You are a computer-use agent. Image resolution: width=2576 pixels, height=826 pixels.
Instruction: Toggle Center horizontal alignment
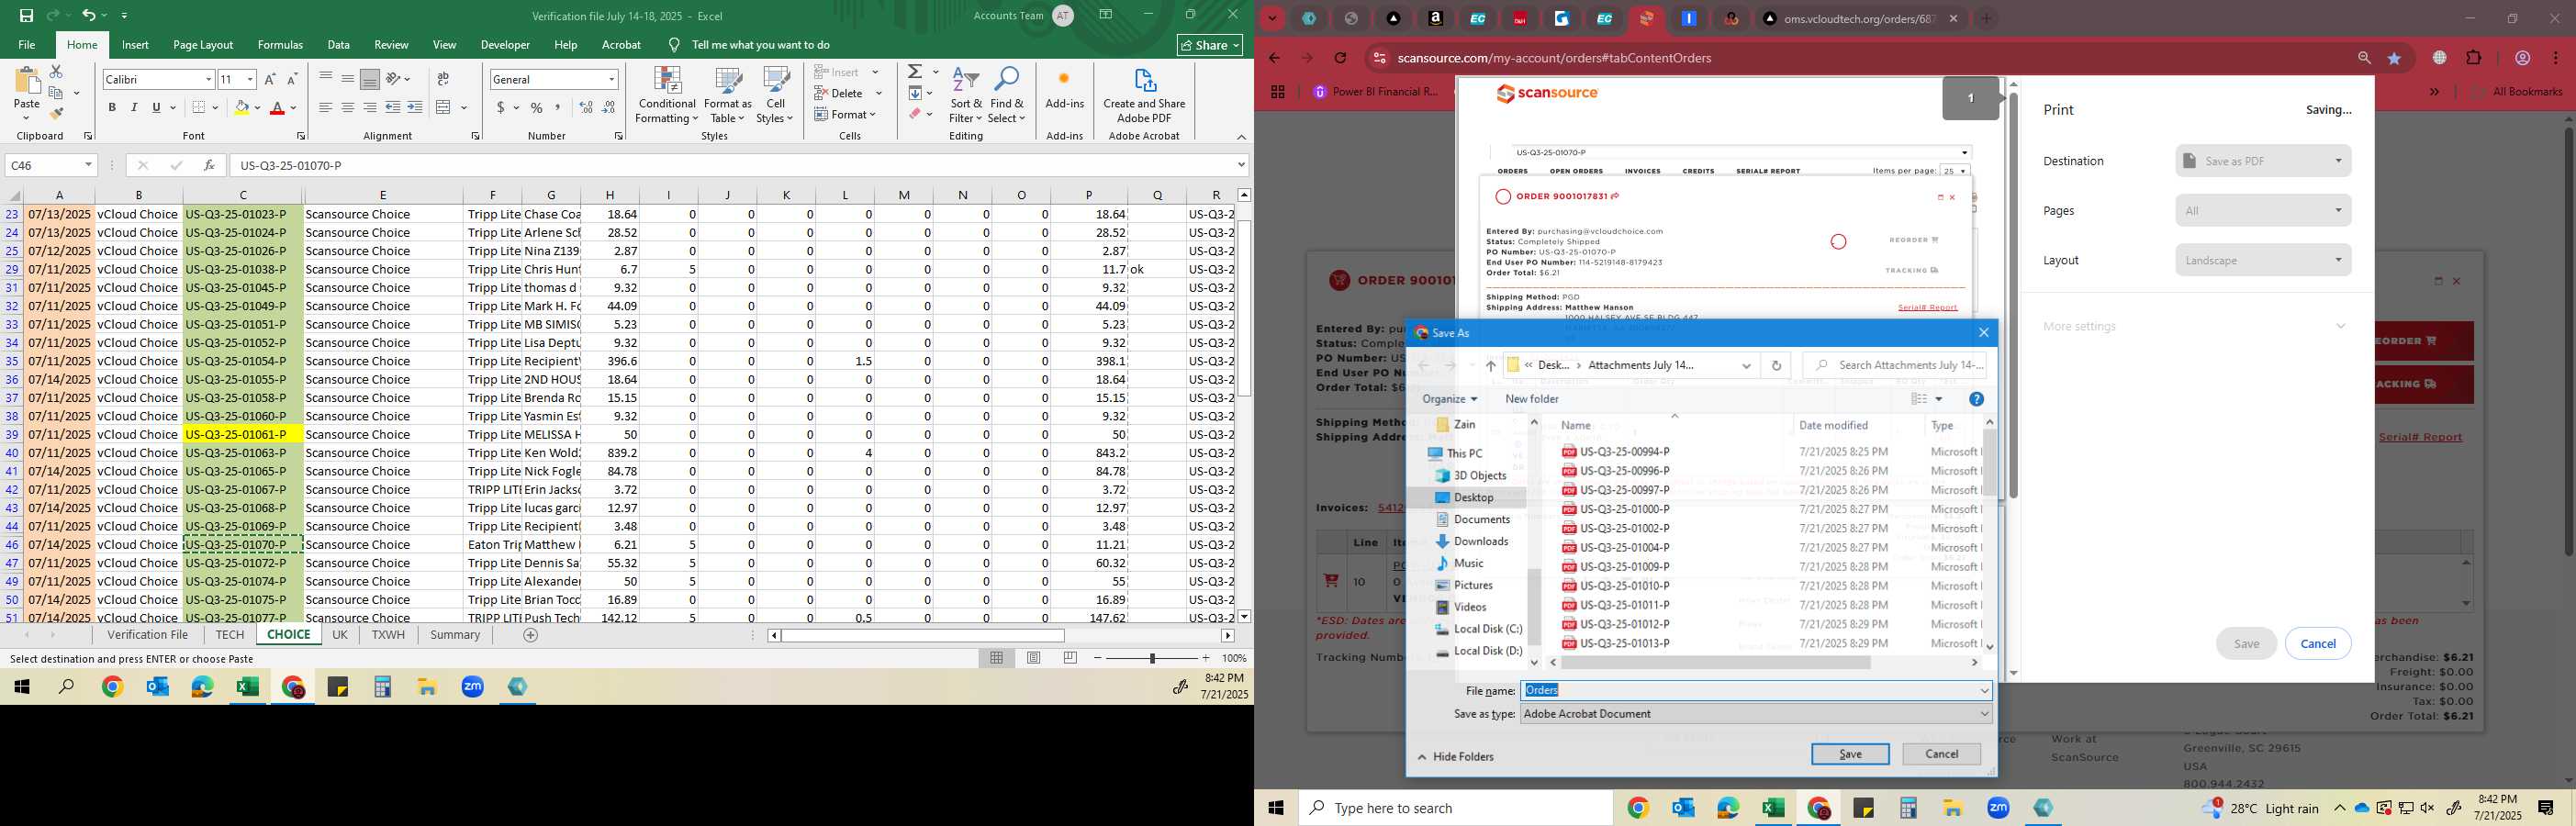(x=347, y=107)
